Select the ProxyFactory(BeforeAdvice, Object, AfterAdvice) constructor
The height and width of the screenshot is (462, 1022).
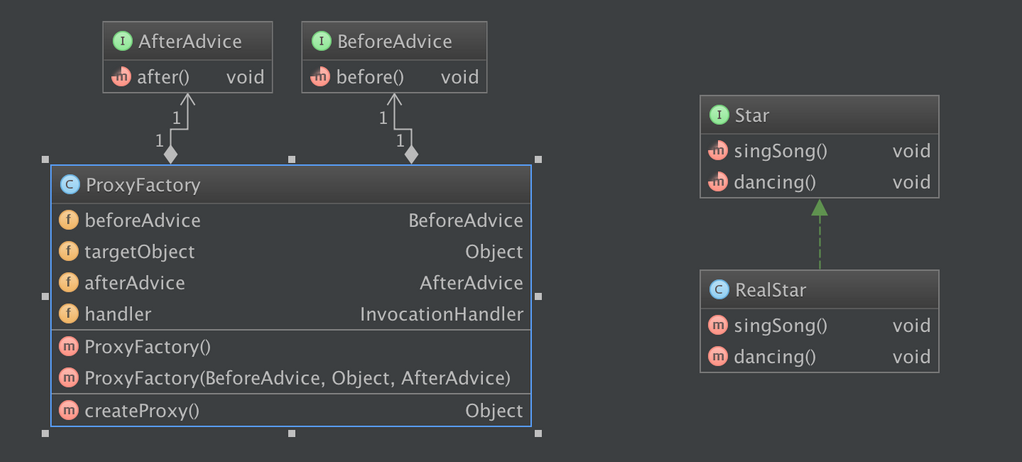298,378
